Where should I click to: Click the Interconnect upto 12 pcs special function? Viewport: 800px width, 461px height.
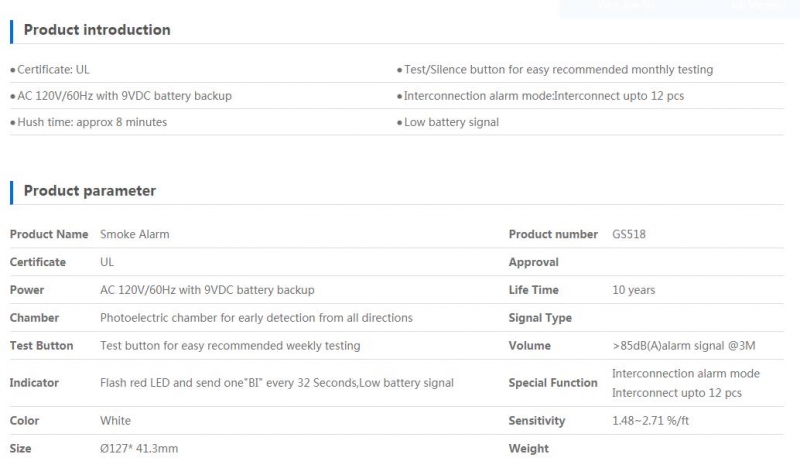(x=677, y=393)
